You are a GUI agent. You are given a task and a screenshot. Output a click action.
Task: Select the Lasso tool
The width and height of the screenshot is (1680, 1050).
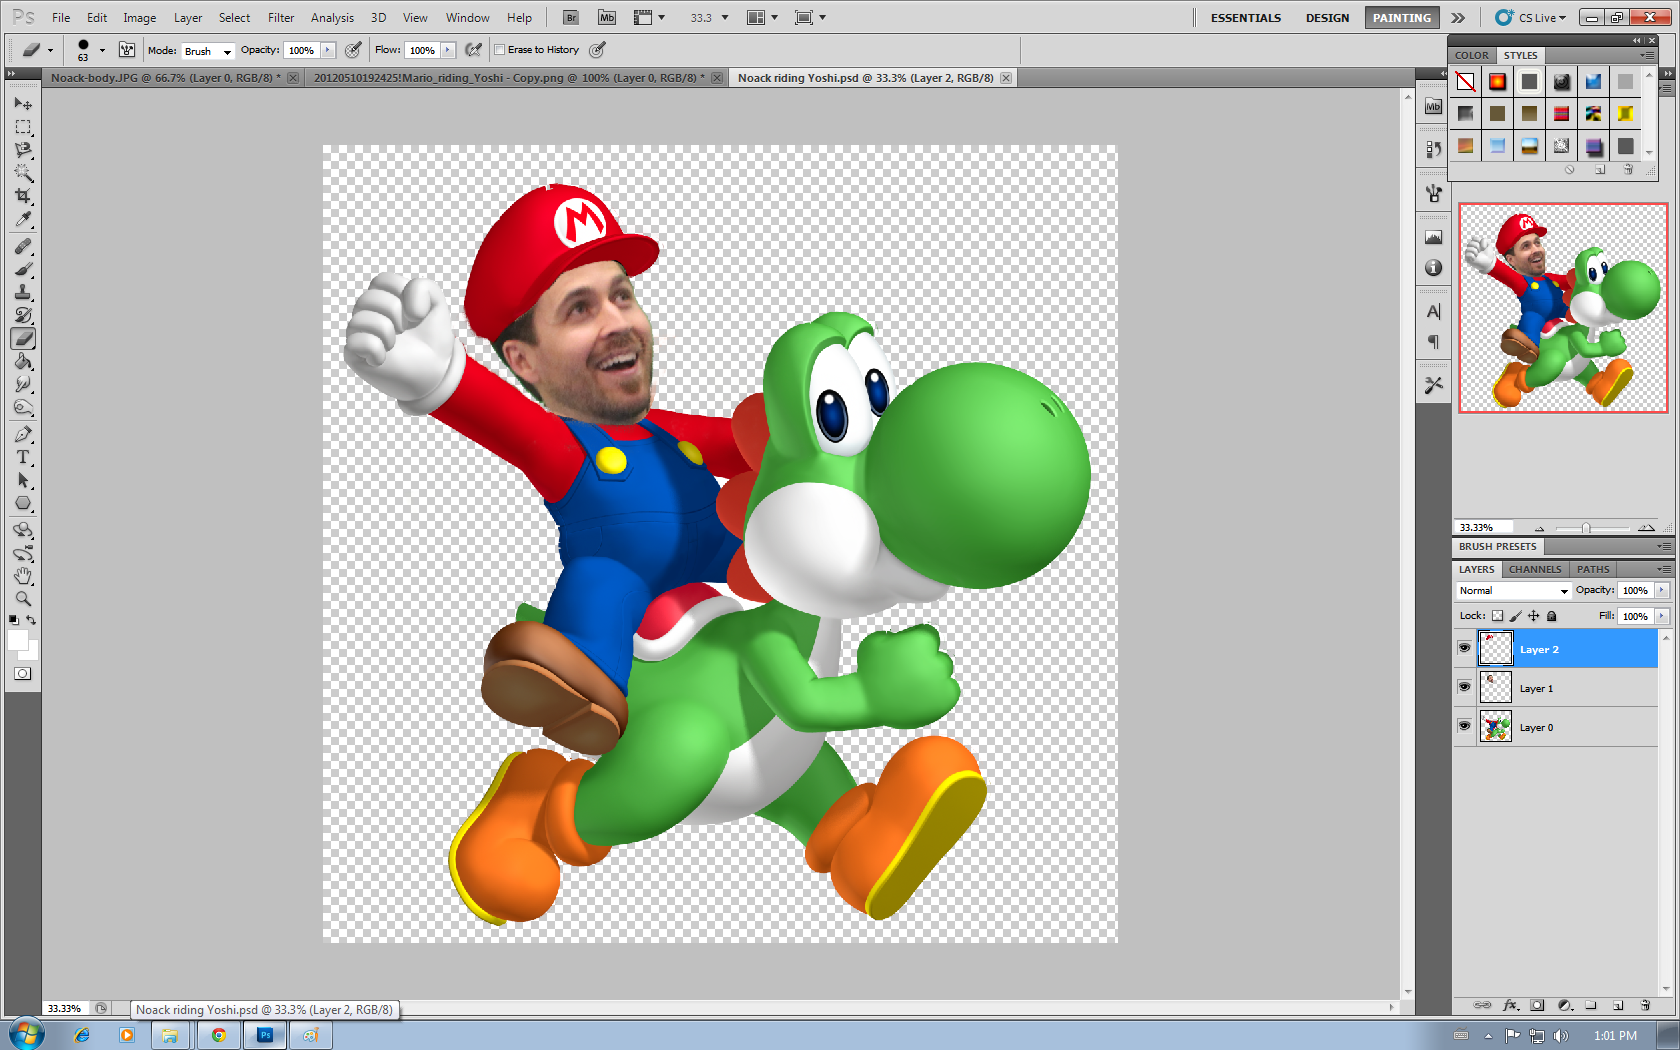click(x=23, y=150)
